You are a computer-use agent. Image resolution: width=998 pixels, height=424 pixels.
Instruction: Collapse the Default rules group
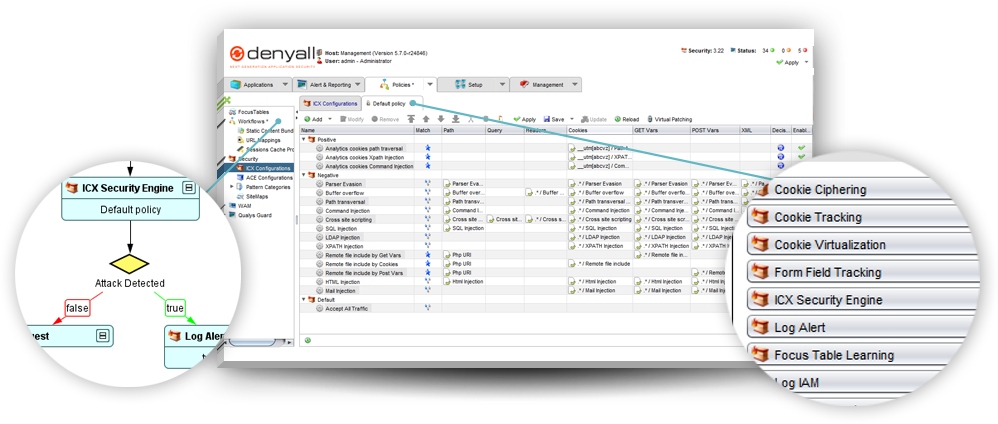click(304, 299)
